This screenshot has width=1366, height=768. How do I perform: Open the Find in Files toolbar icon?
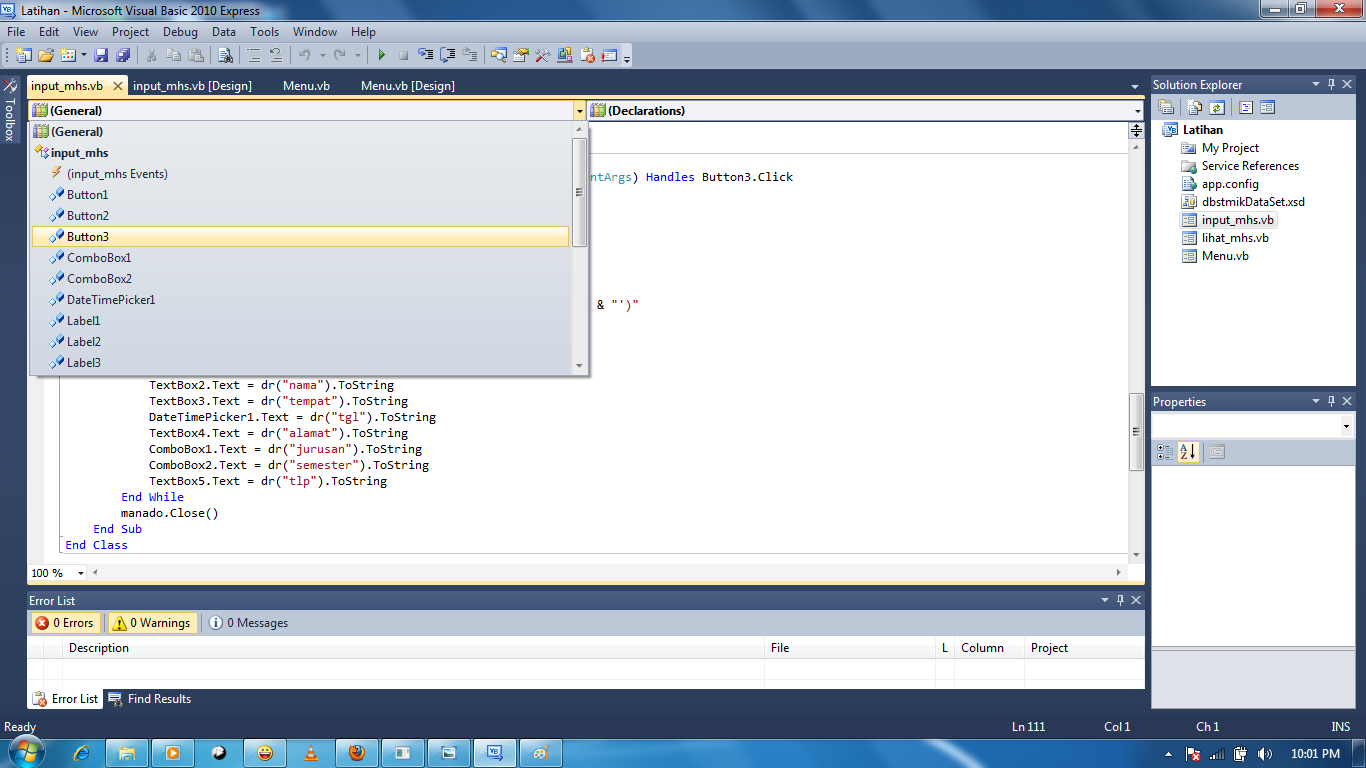tap(225, 55)
